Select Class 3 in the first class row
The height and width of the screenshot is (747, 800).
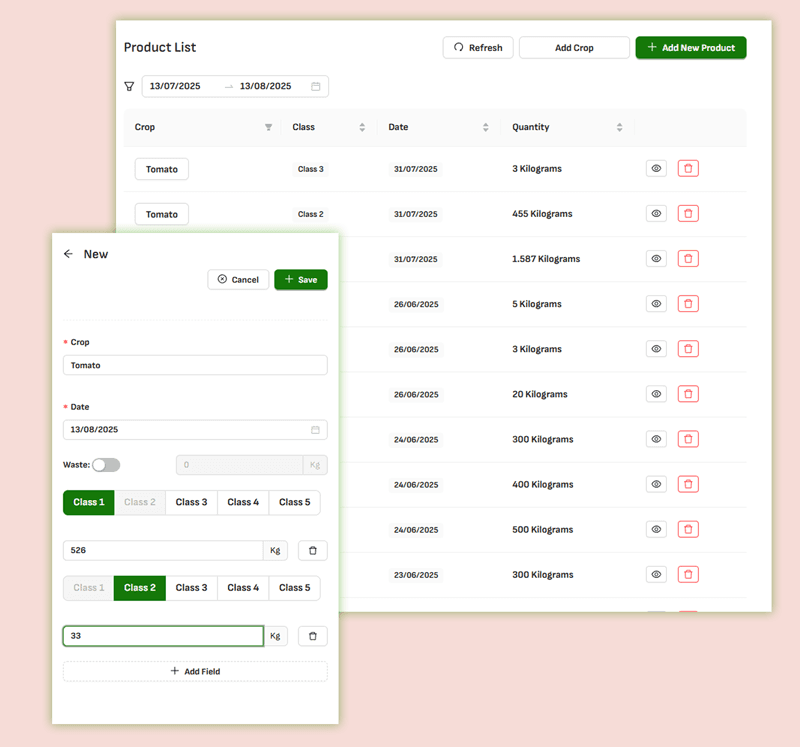pos(191,502)
